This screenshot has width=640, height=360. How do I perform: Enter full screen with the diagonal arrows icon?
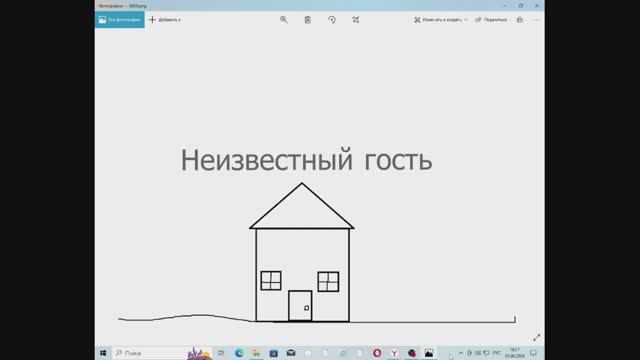point(536,338)
